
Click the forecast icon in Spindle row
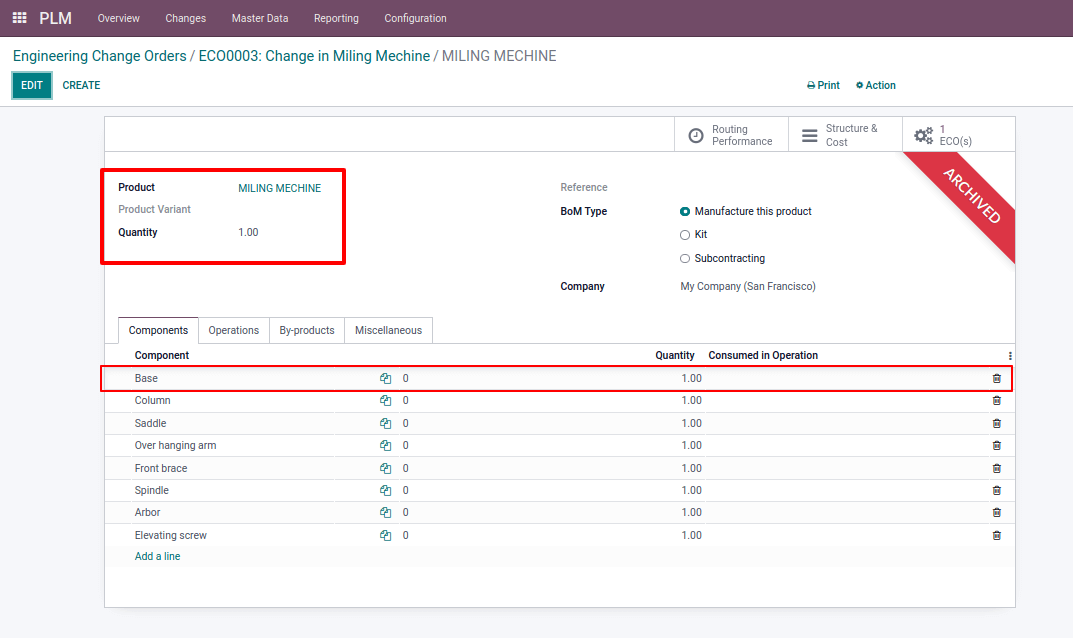385,490
